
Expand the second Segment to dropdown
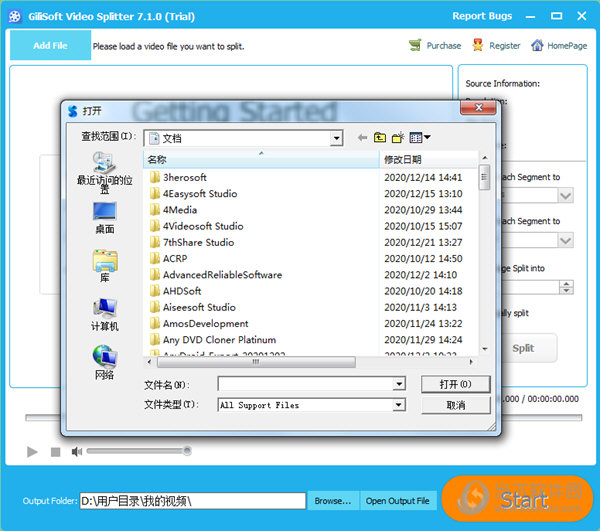pyautogui.click(x=565, y=241)
